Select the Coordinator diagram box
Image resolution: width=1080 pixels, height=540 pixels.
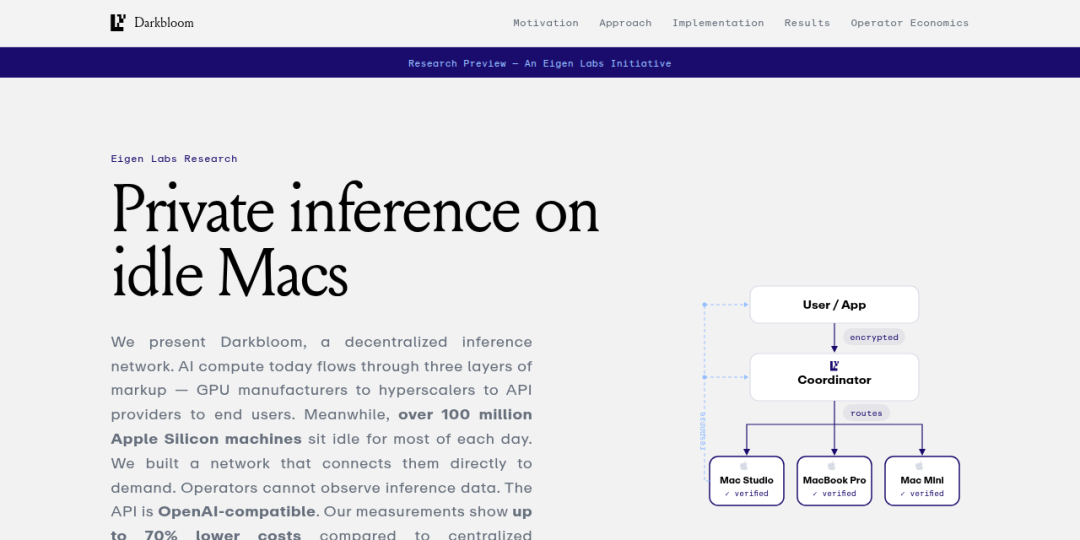834,377
